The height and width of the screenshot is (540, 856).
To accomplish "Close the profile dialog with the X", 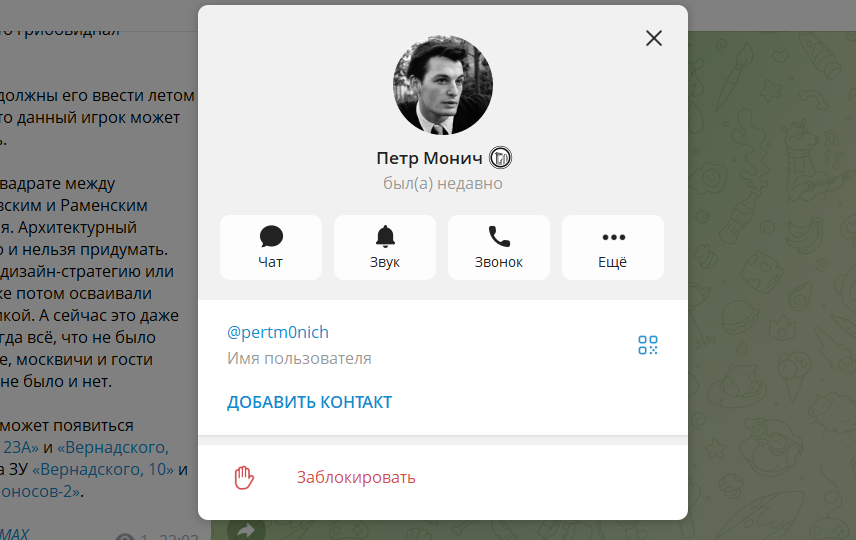I will pyautogui.click(x=653, y=38).
